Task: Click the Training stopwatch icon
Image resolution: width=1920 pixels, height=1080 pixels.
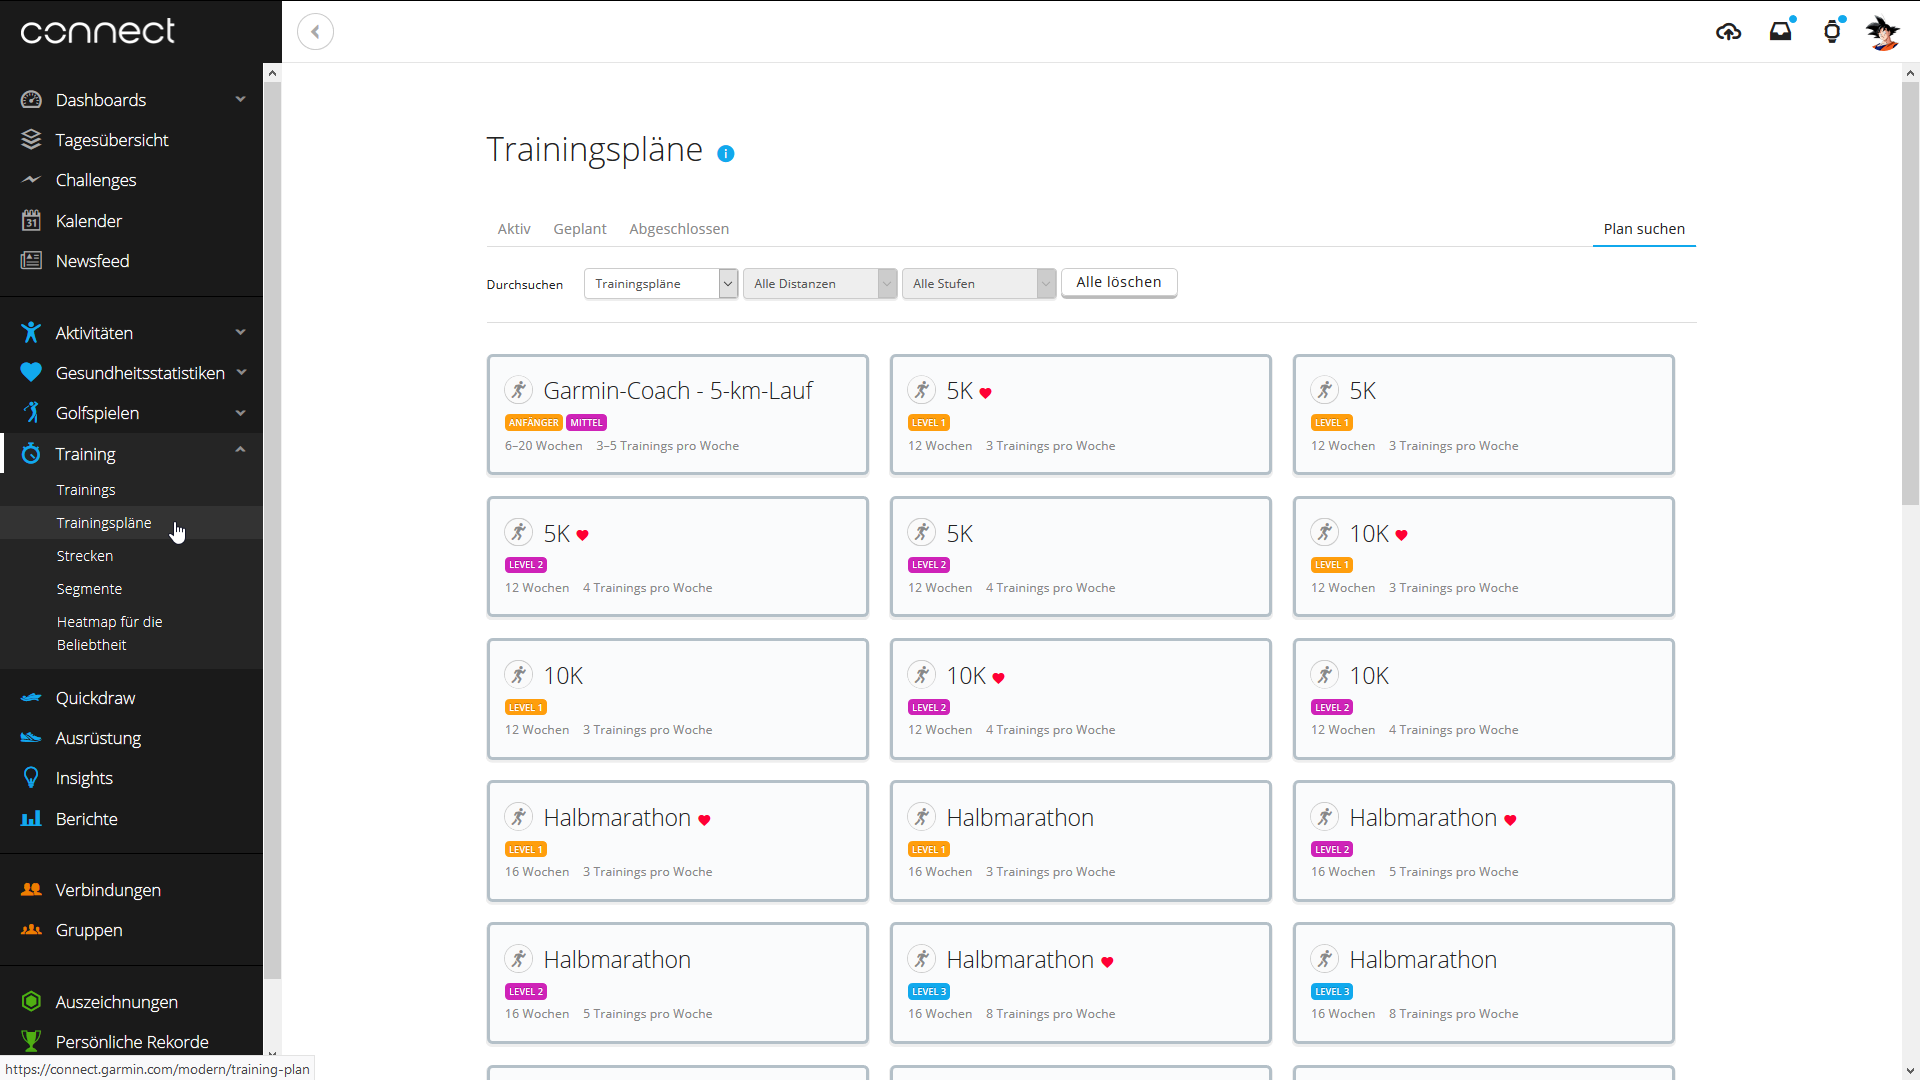Action: pos(31,454)
